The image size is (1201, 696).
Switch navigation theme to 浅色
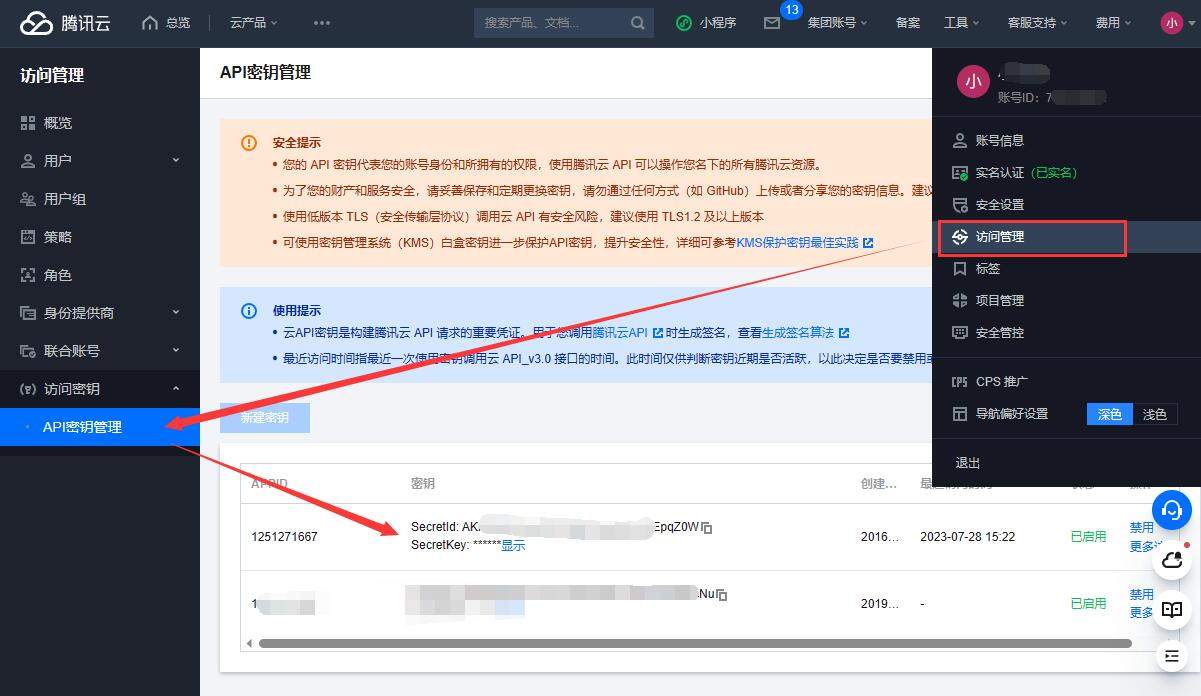pyautogui.click(x=1154, y=414)
